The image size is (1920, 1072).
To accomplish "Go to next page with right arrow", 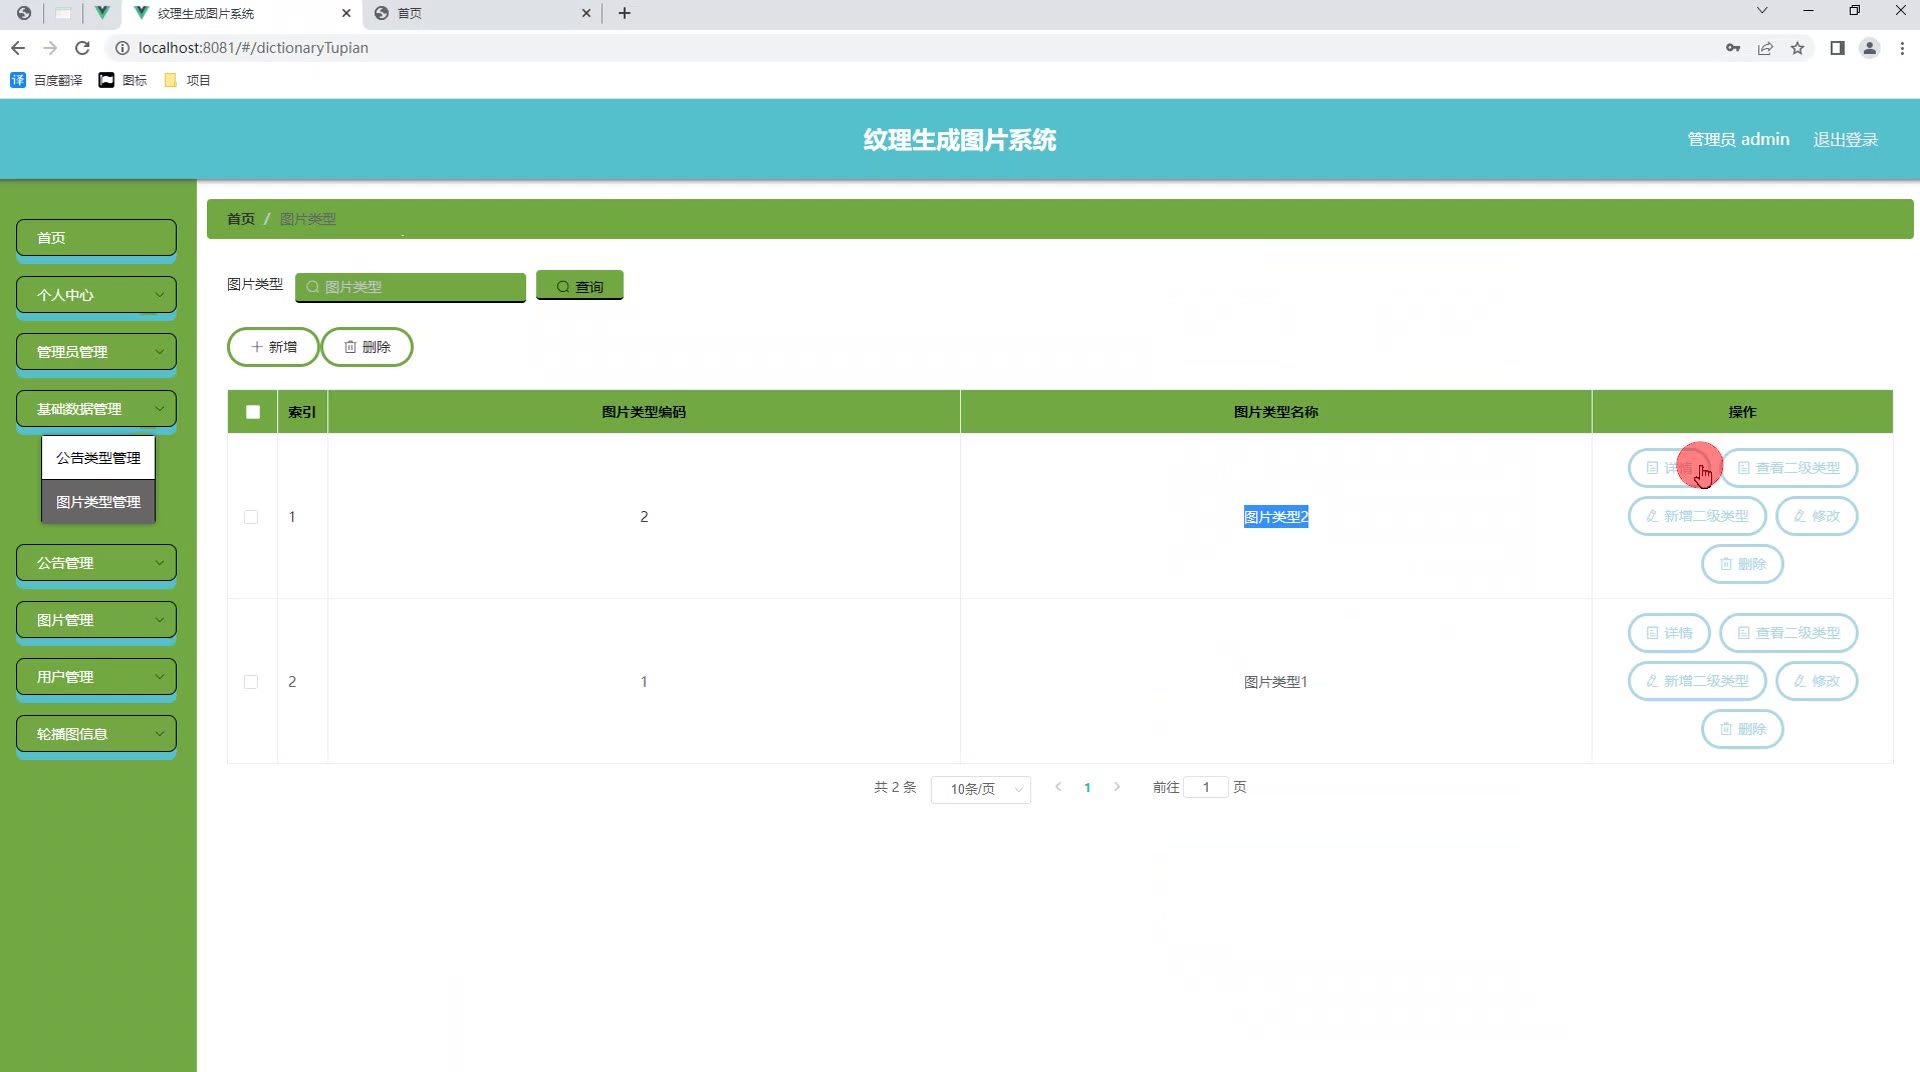I will point(1117,787).
